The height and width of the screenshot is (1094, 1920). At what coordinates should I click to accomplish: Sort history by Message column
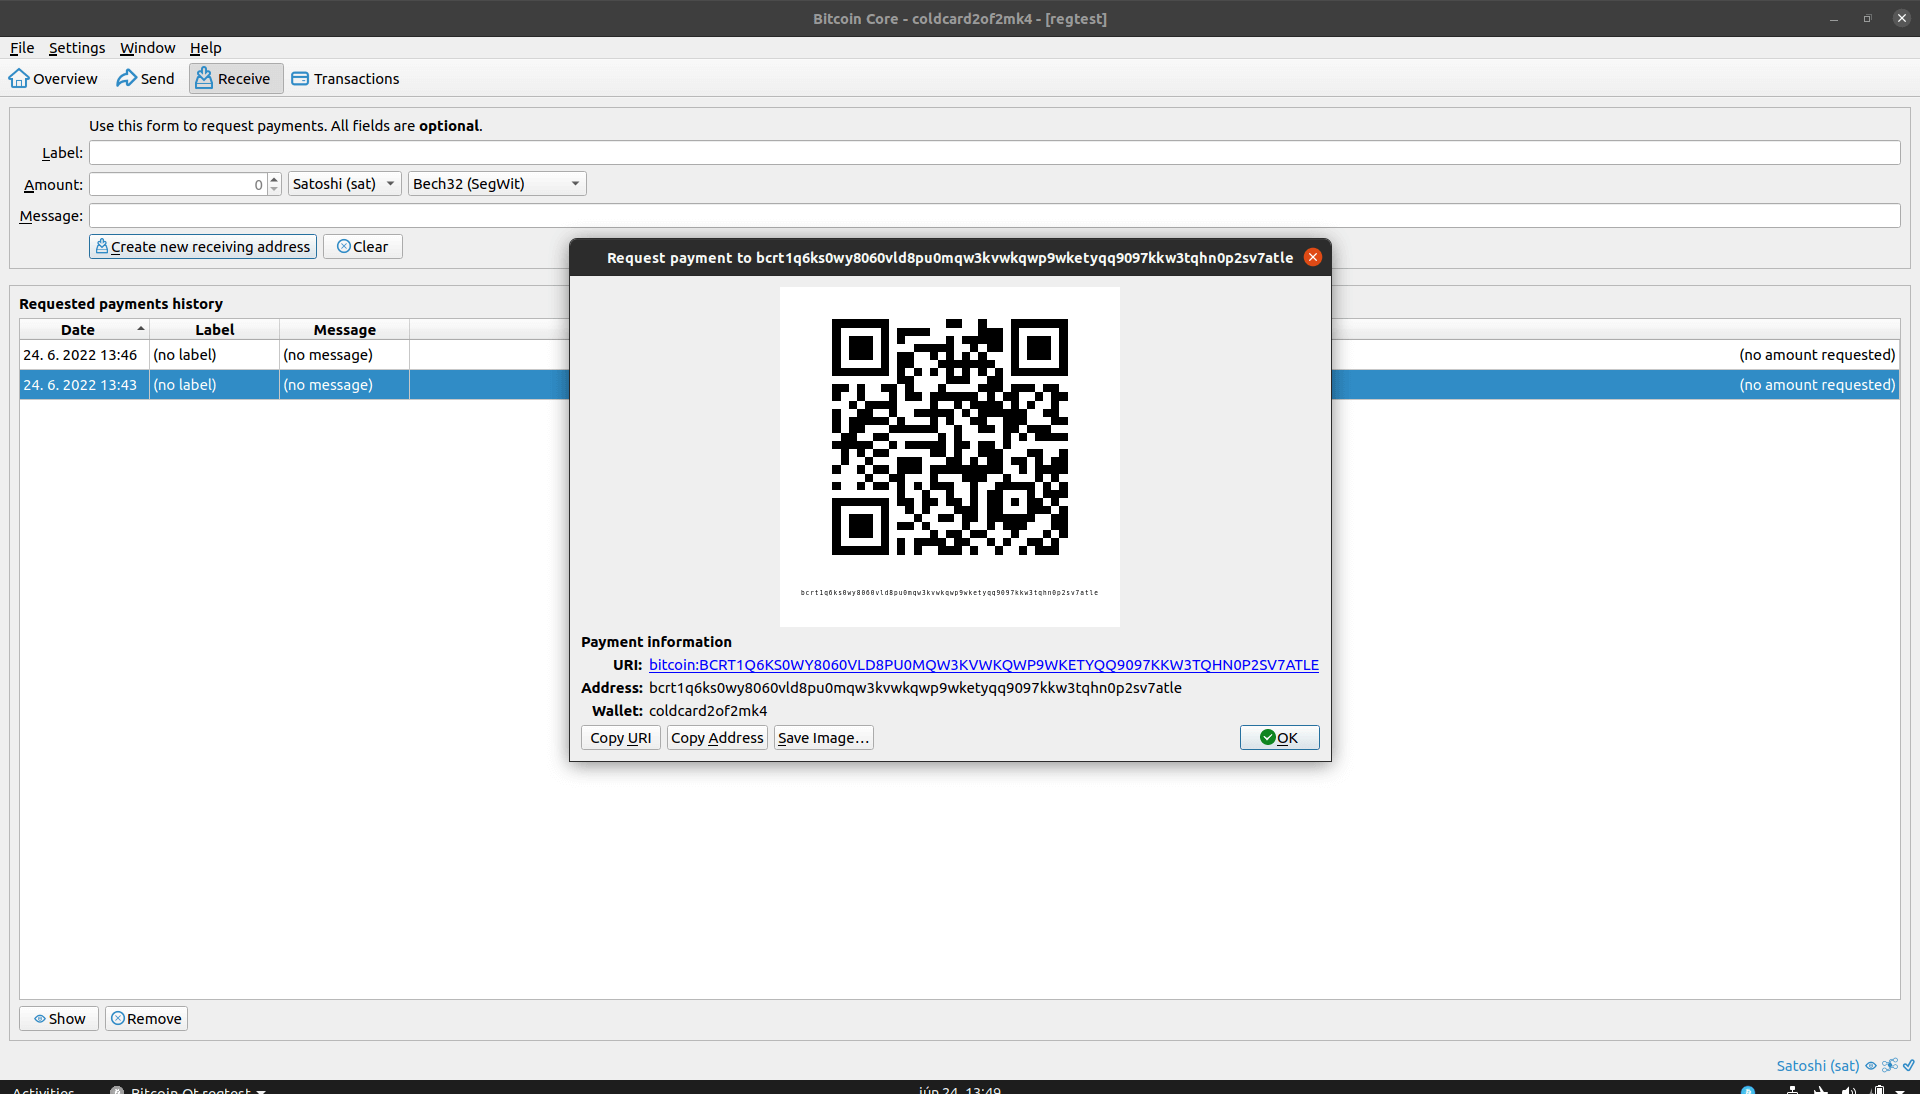[344, 330]
